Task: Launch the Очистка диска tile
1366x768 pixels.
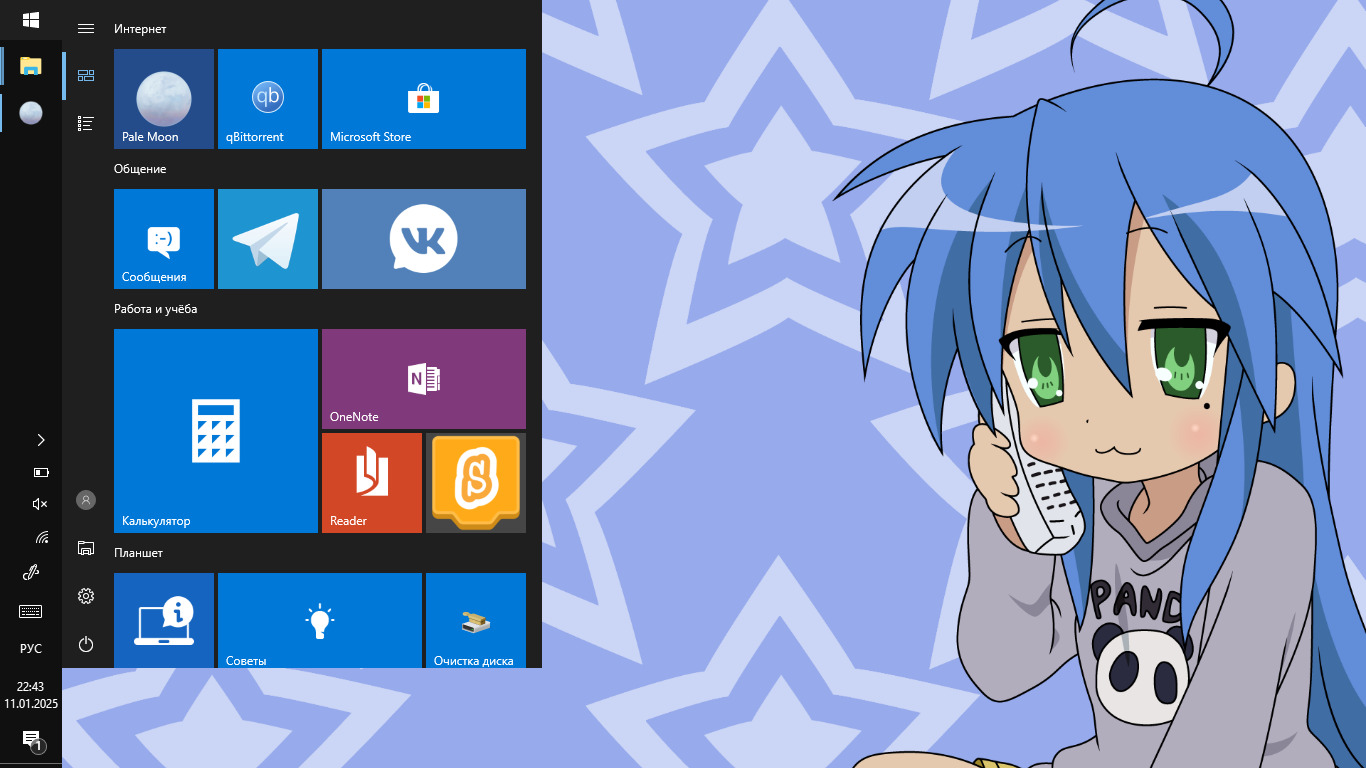Action: pos(476,620)
